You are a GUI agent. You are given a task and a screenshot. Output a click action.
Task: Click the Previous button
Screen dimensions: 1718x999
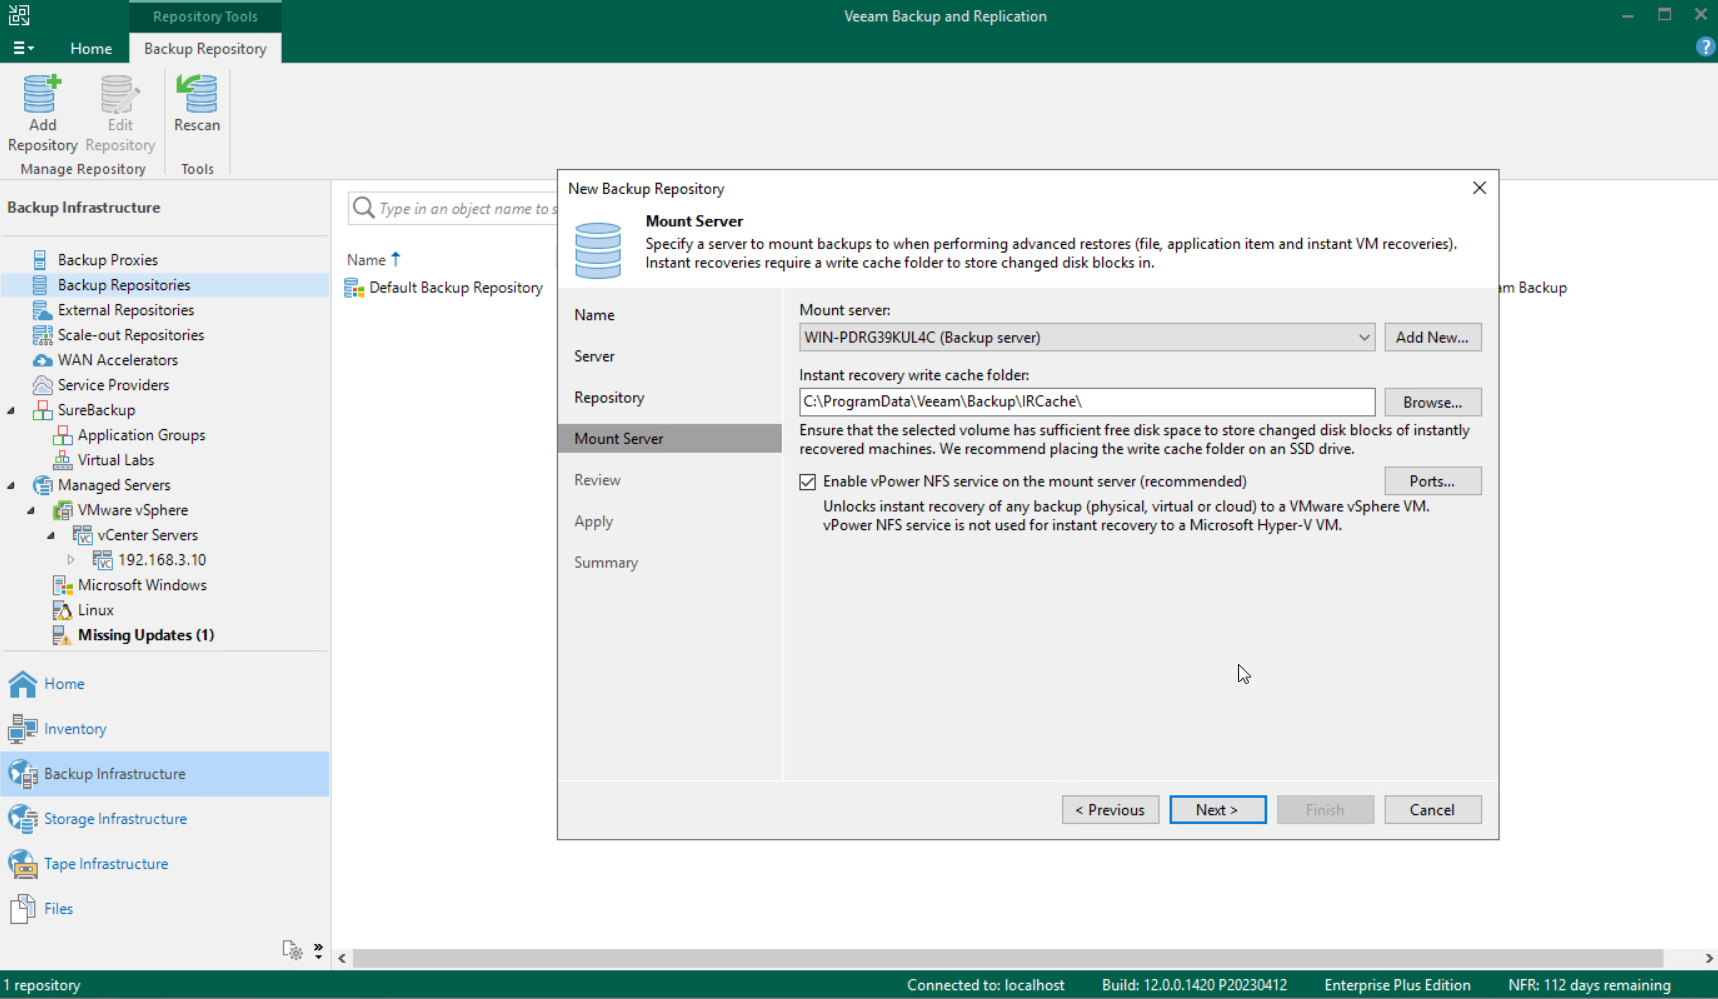tap(1110, 810)
